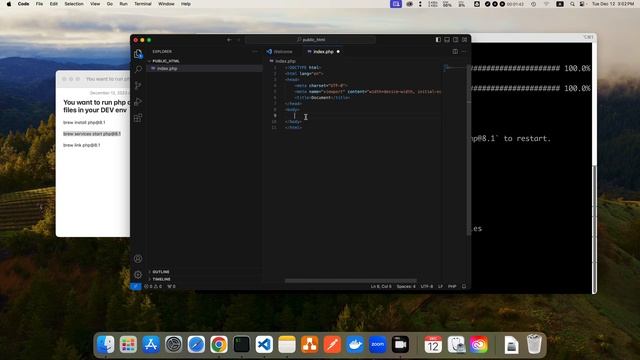Open the Explorer view in activity bar
This screenshot has height=360, width=640.
pos(138,54)
